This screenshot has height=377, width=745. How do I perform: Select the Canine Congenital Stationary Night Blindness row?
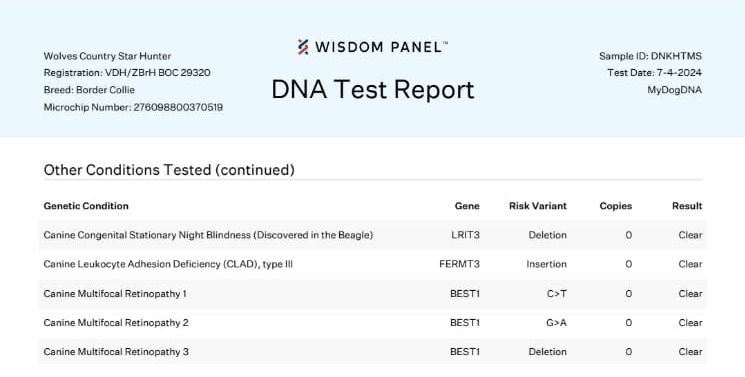(x=372, y=235)
